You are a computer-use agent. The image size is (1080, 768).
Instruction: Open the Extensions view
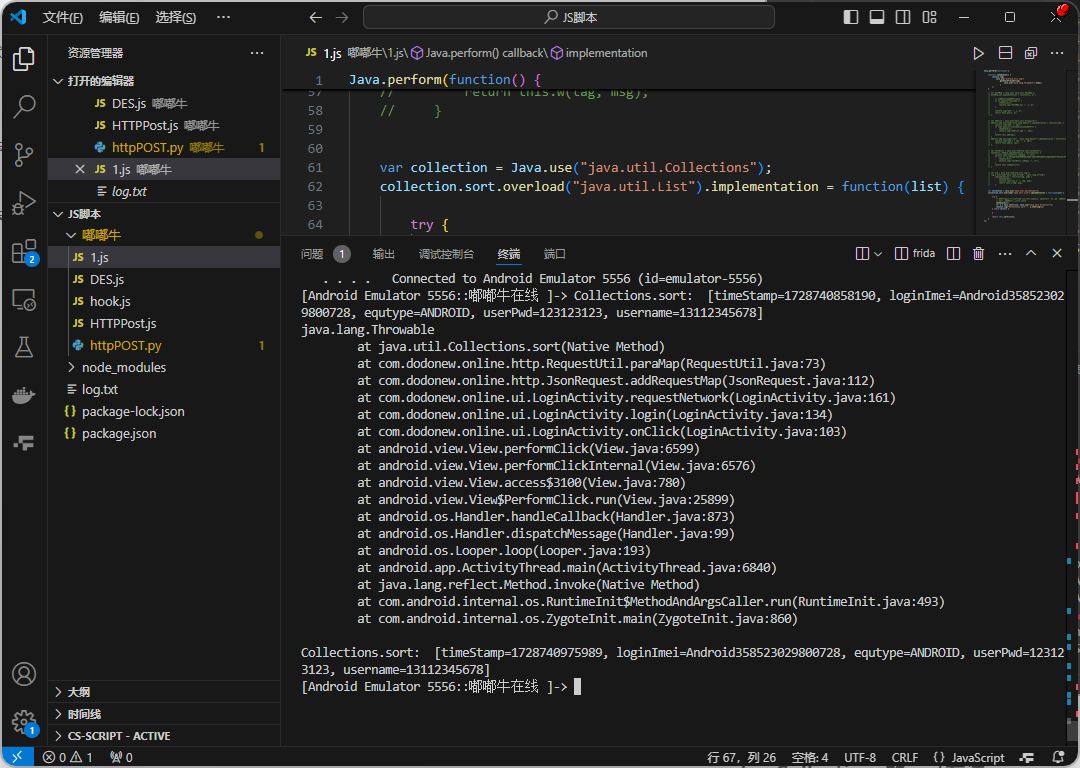24,252
